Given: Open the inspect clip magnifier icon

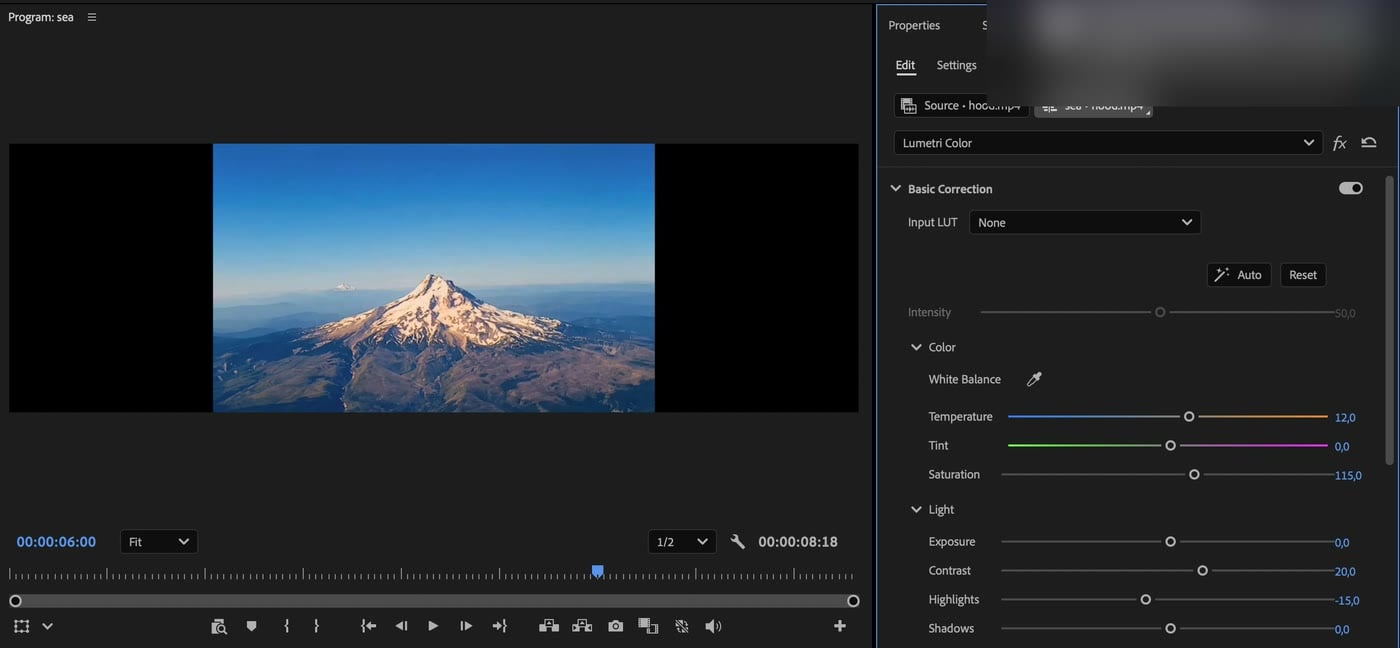Looking at the screenshot, I should (x=219, y=626).
